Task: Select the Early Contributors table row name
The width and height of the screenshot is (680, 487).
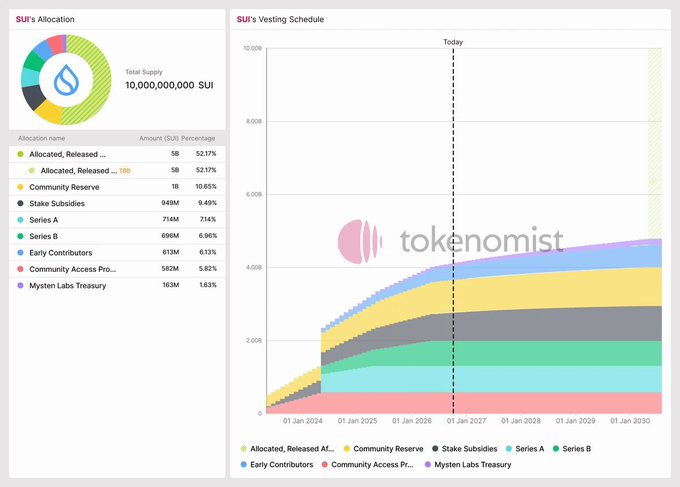Action: click(x=61, y=253)
